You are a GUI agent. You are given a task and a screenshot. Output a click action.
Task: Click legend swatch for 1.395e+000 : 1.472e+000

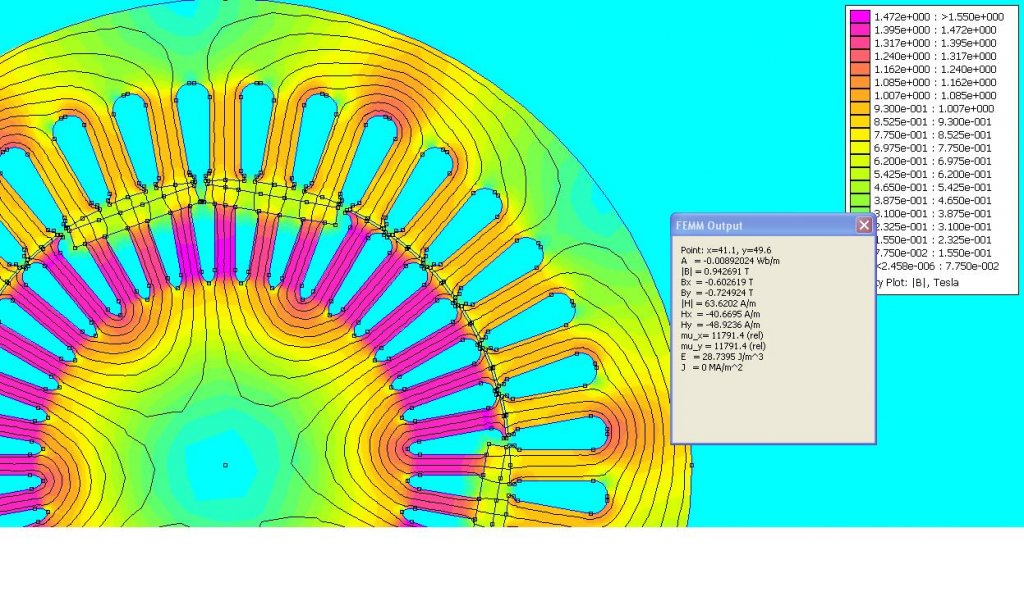click(860, 30)
